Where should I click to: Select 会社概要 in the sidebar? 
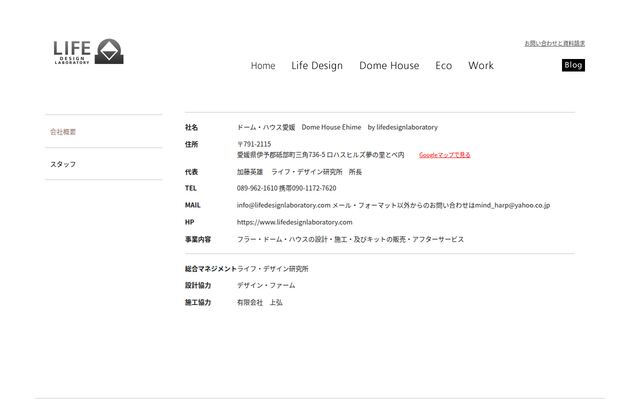pyautogui.click(x=63, y=132)
